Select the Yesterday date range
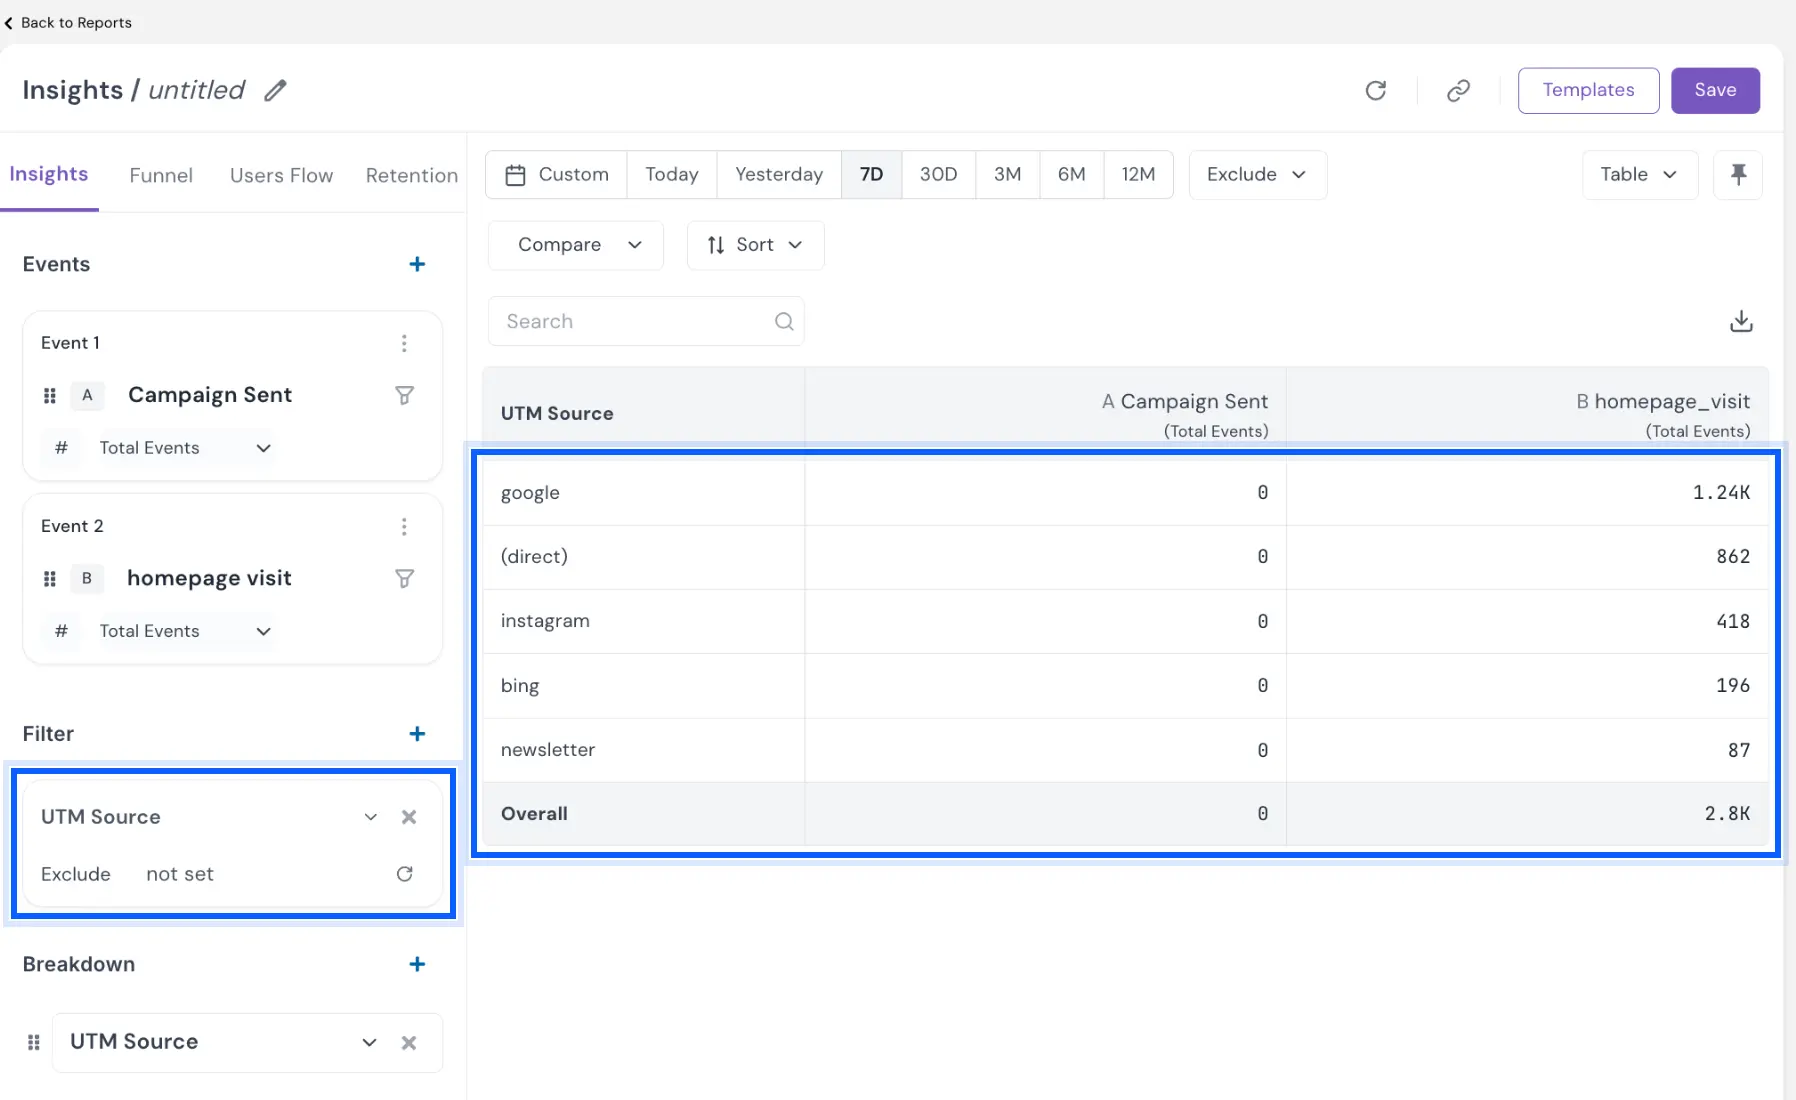Viewport: 1796px width, 1100px height. point(779,175)
